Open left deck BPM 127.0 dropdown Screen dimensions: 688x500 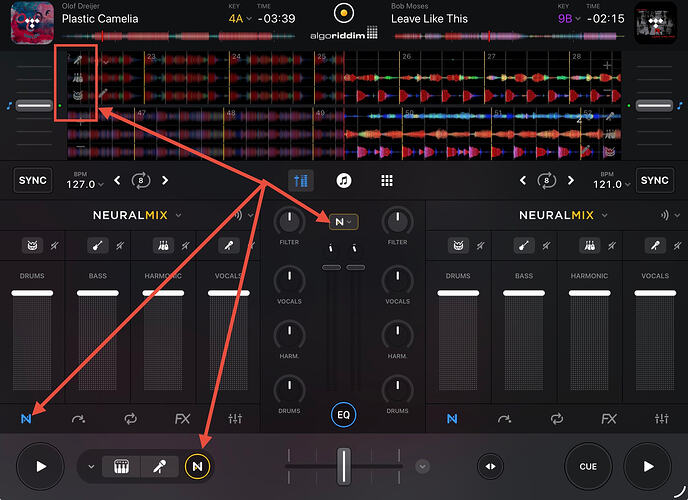pyautogui.click(x=85, y=184)
